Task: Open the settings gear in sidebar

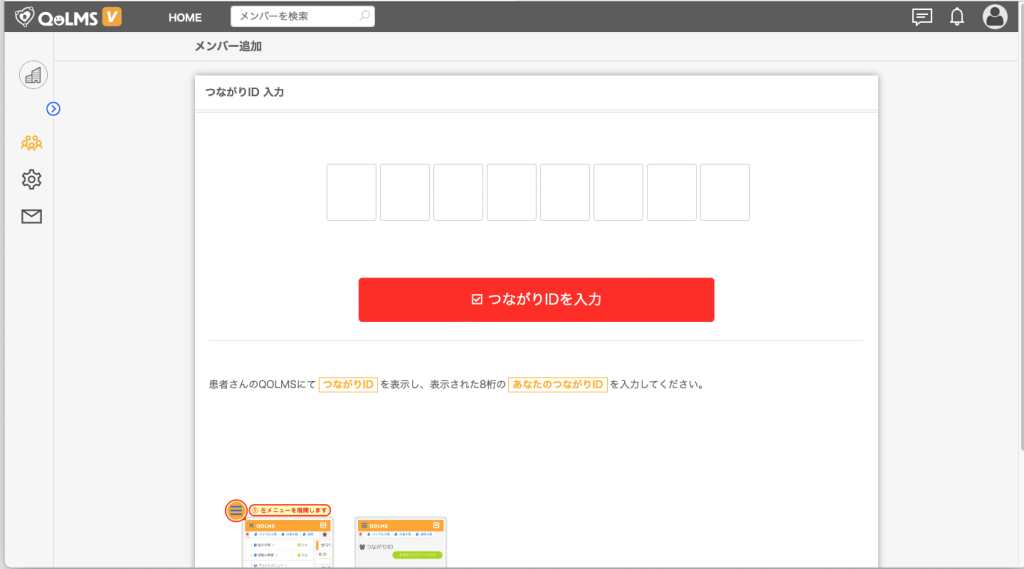Action: (32, 180)
